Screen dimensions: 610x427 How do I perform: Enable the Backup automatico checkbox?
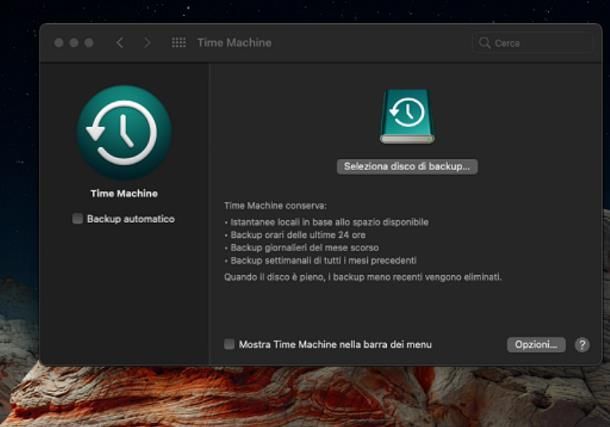[77, 219]
